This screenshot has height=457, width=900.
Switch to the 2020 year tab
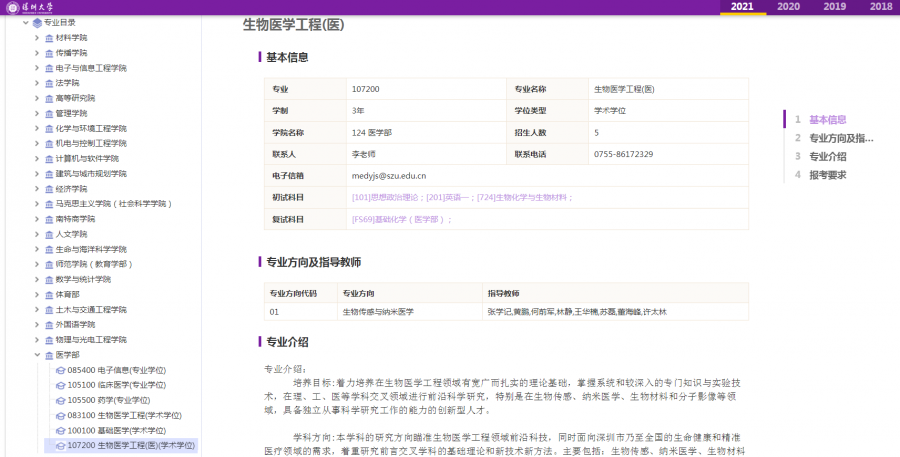click(788, 7)
